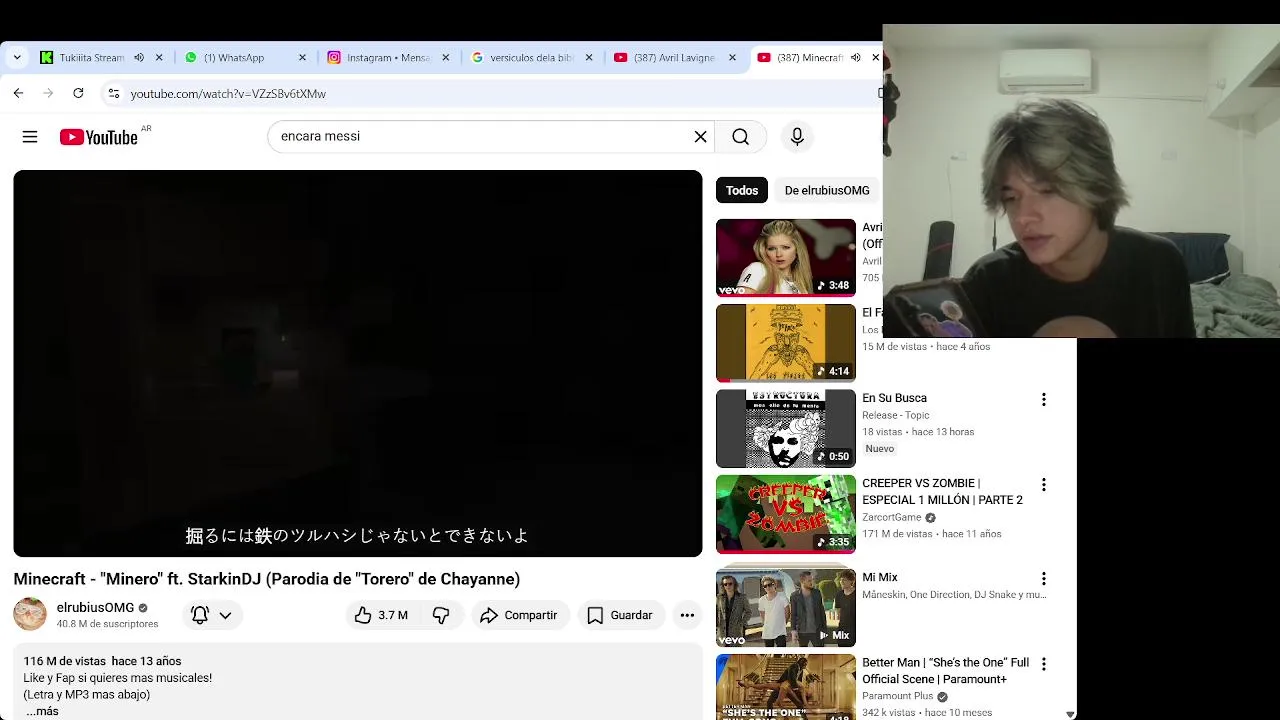The image size is (1280, 720).
Task: Click the address bar URL
Action: pyautogui.click(x=228, y=94)
